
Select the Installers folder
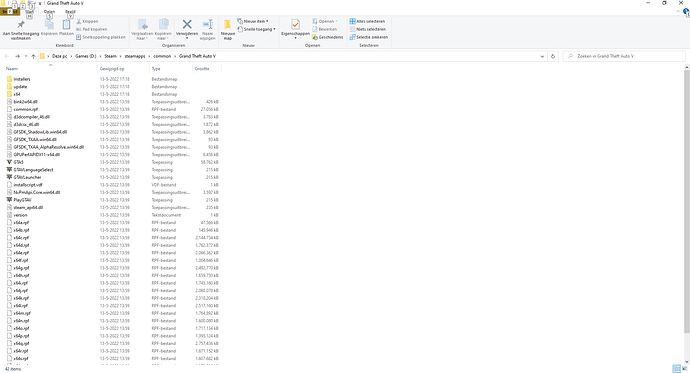[x=18, y=79]
